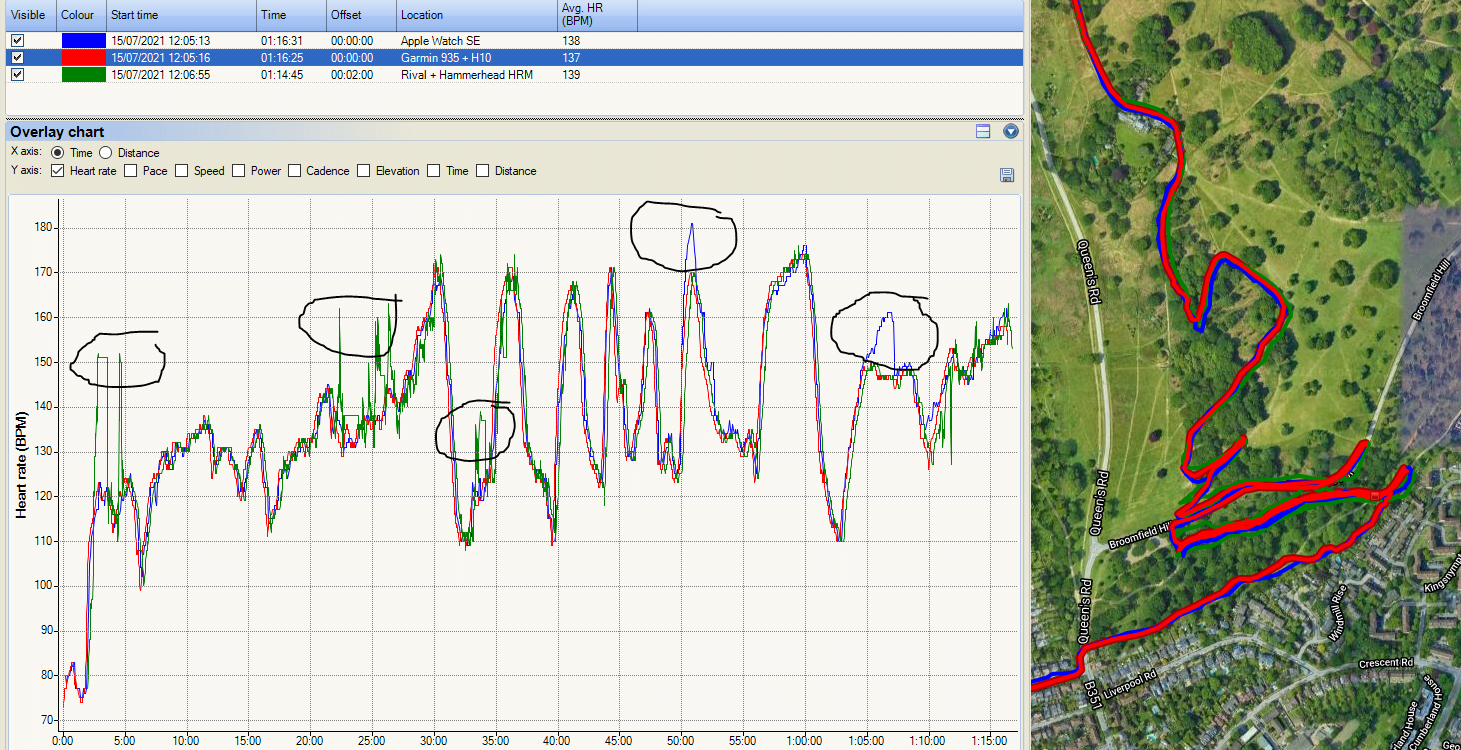Click the split-panel layout icon in Overlay chart header
The height and width of the screenshot is (750, 1461).
click(983, 131)
